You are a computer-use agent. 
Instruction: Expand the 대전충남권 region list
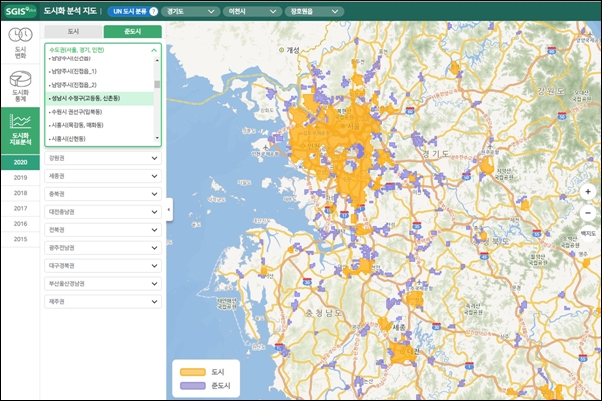click(x=103, y=212)
